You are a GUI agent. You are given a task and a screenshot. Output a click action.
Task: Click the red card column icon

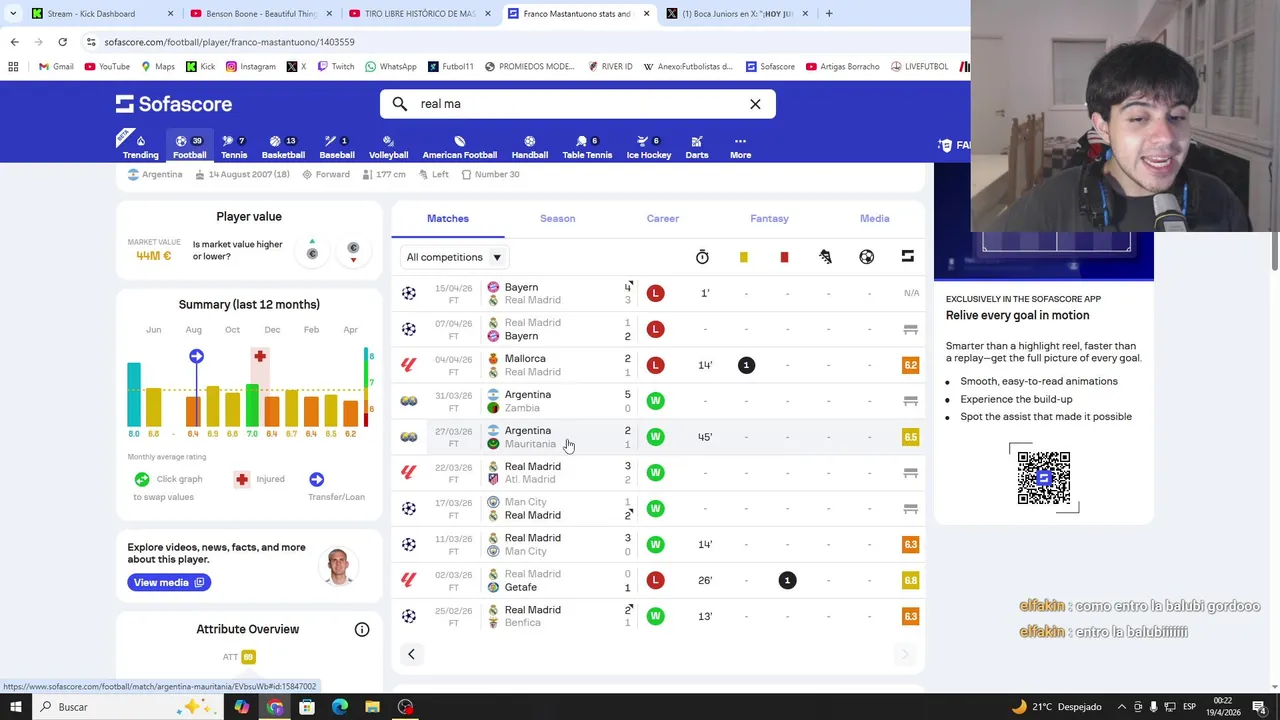point(784,257)
